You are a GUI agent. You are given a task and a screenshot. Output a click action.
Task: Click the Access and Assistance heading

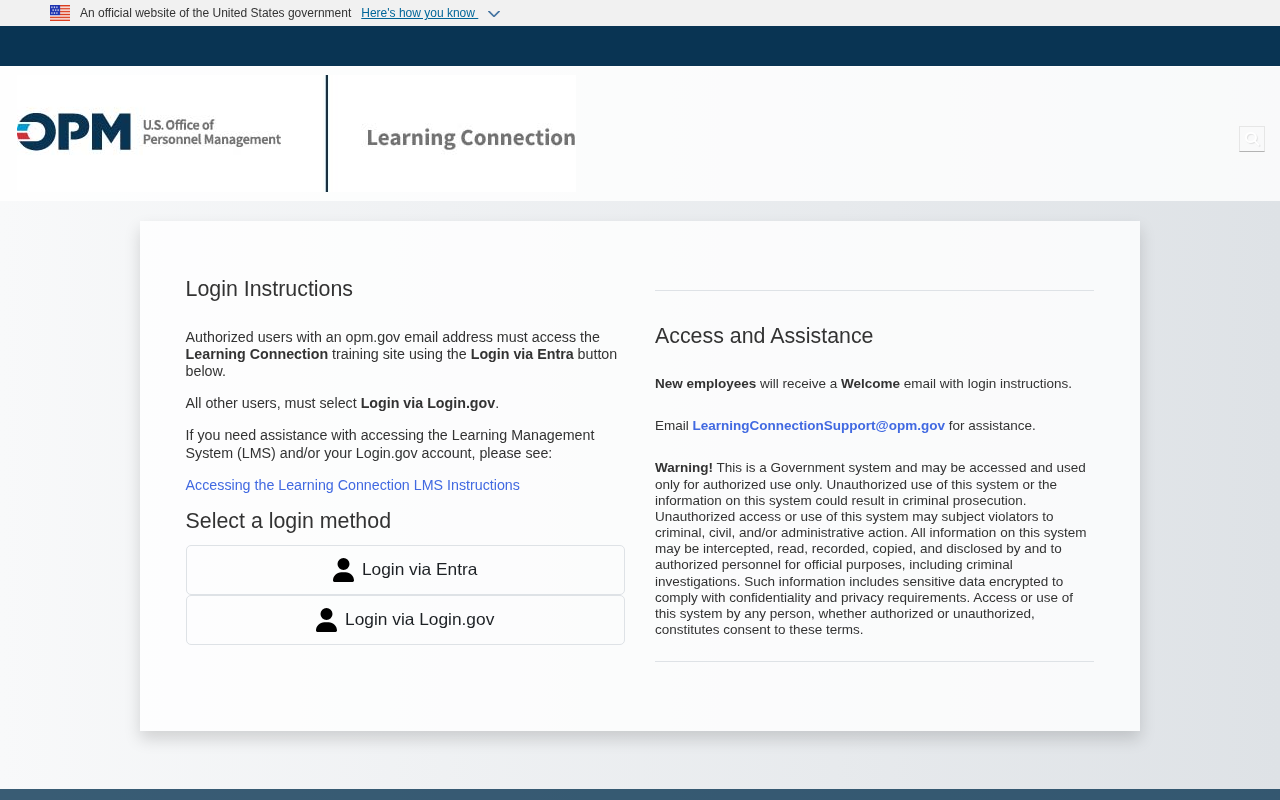click(764, 336)
